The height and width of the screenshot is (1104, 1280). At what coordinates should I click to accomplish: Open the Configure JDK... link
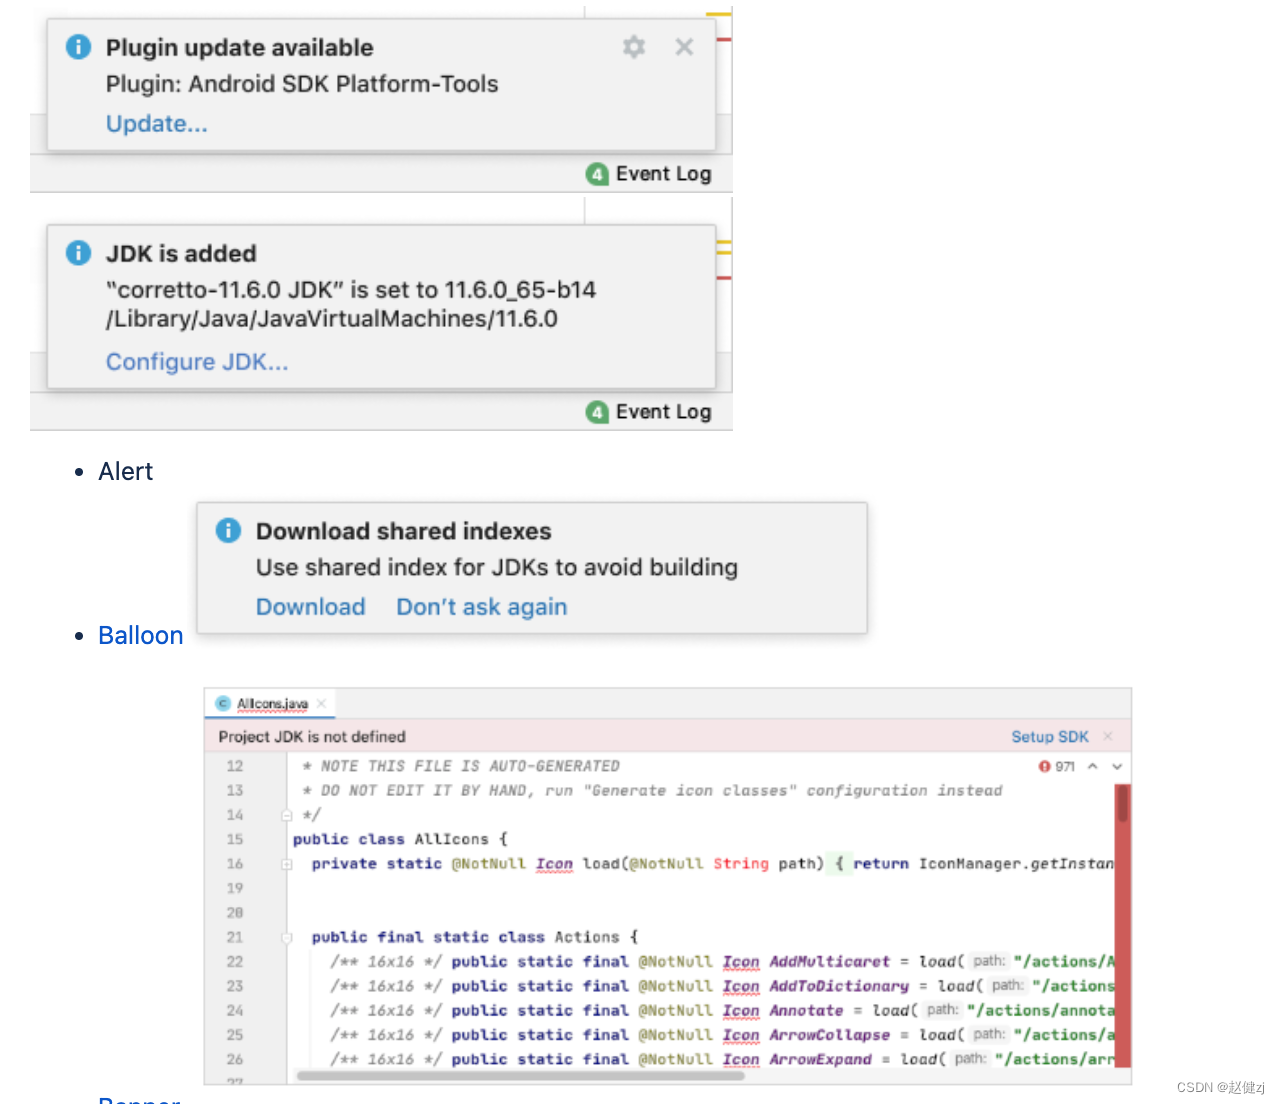pos(197,362)
